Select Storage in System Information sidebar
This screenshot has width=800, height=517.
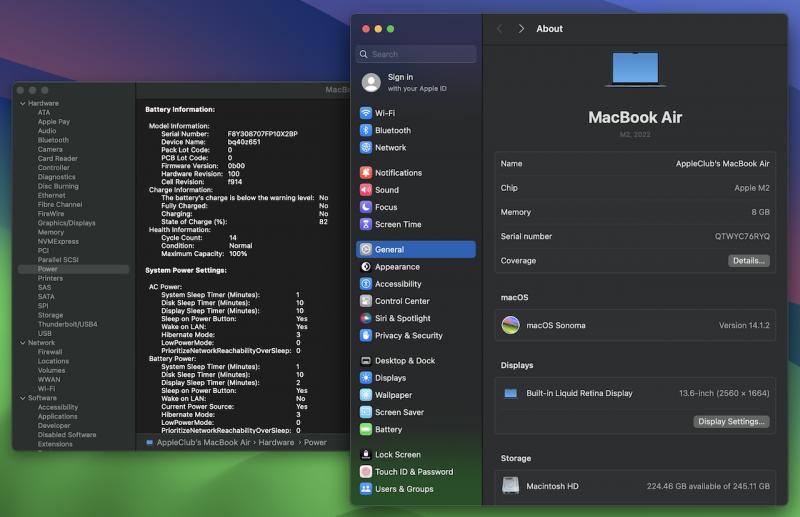click(50, 315)
